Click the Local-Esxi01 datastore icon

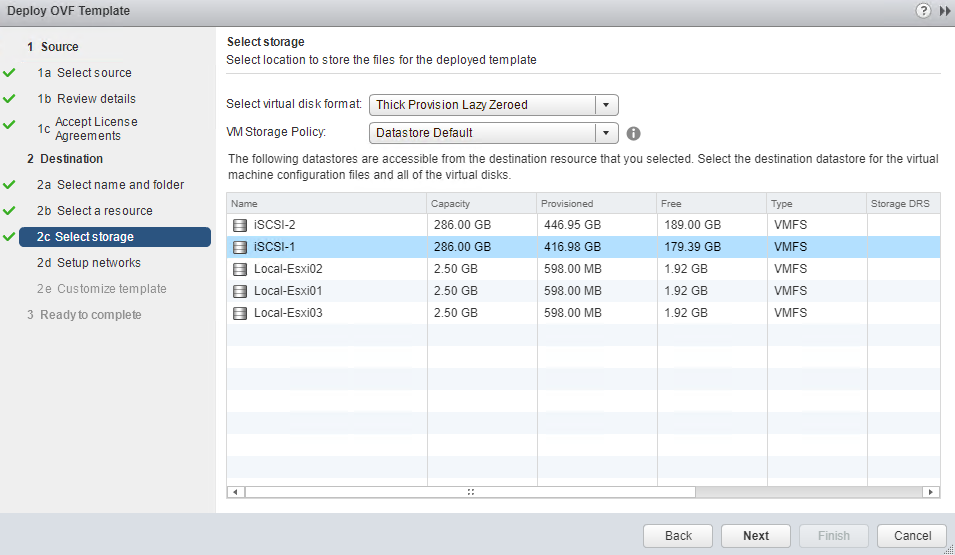[x=240, y=291]
